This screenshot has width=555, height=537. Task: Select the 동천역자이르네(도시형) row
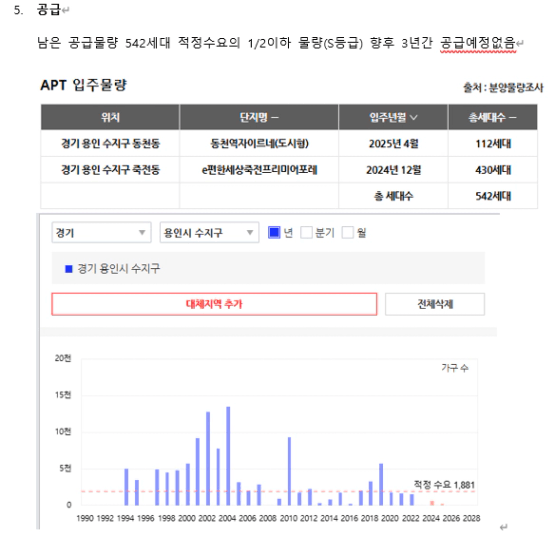289,143
